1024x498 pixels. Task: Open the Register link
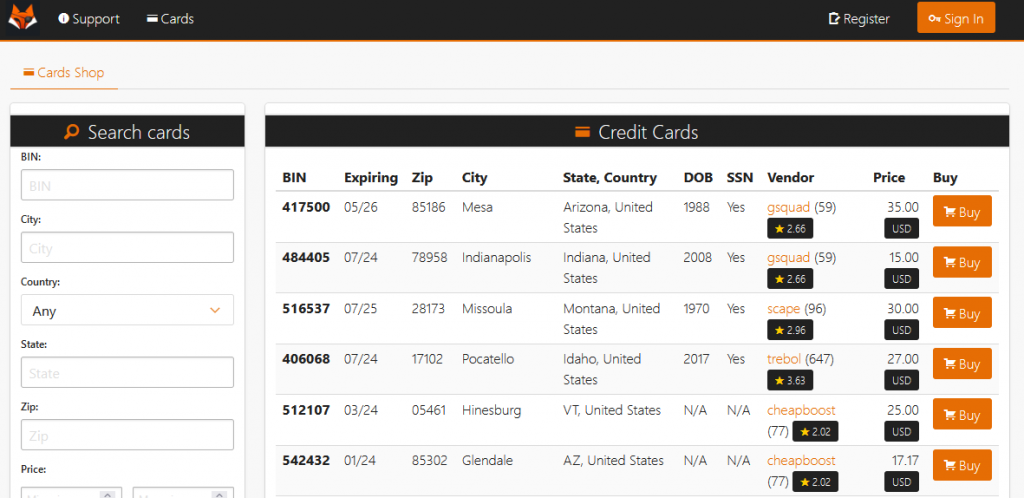pos(859,19)
